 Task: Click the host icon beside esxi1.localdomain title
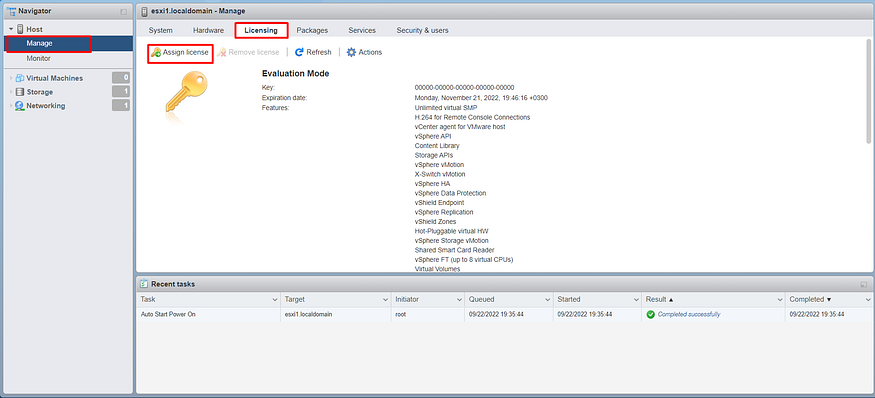(144, 11)
